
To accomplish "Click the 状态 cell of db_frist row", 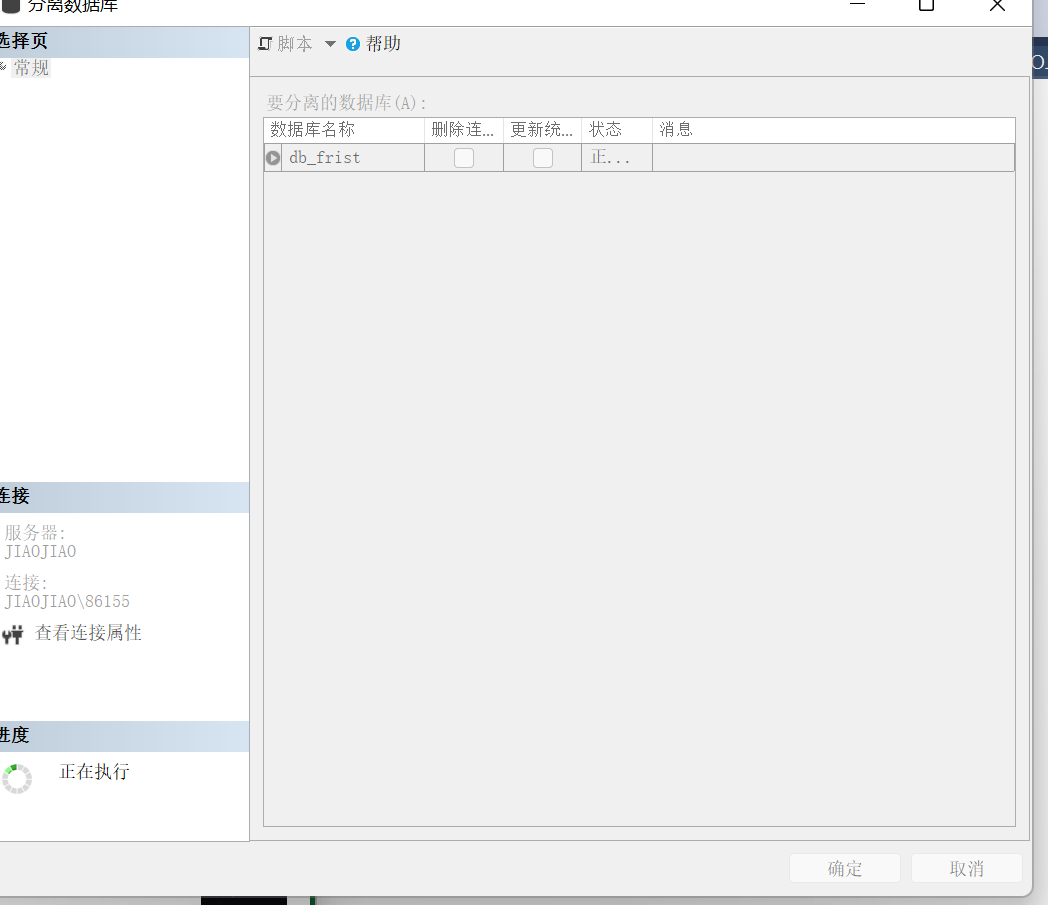I will 617,158.
